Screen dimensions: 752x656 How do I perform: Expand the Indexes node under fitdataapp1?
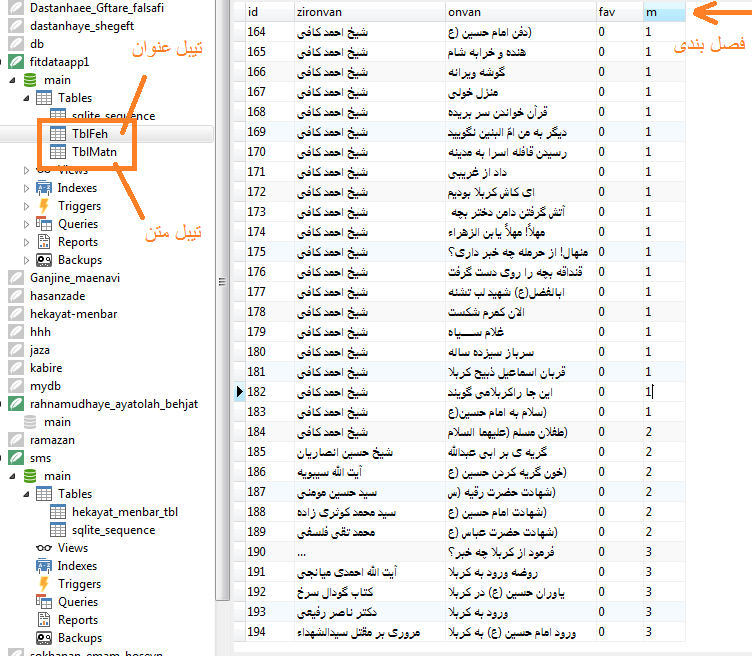coord(27,188)
